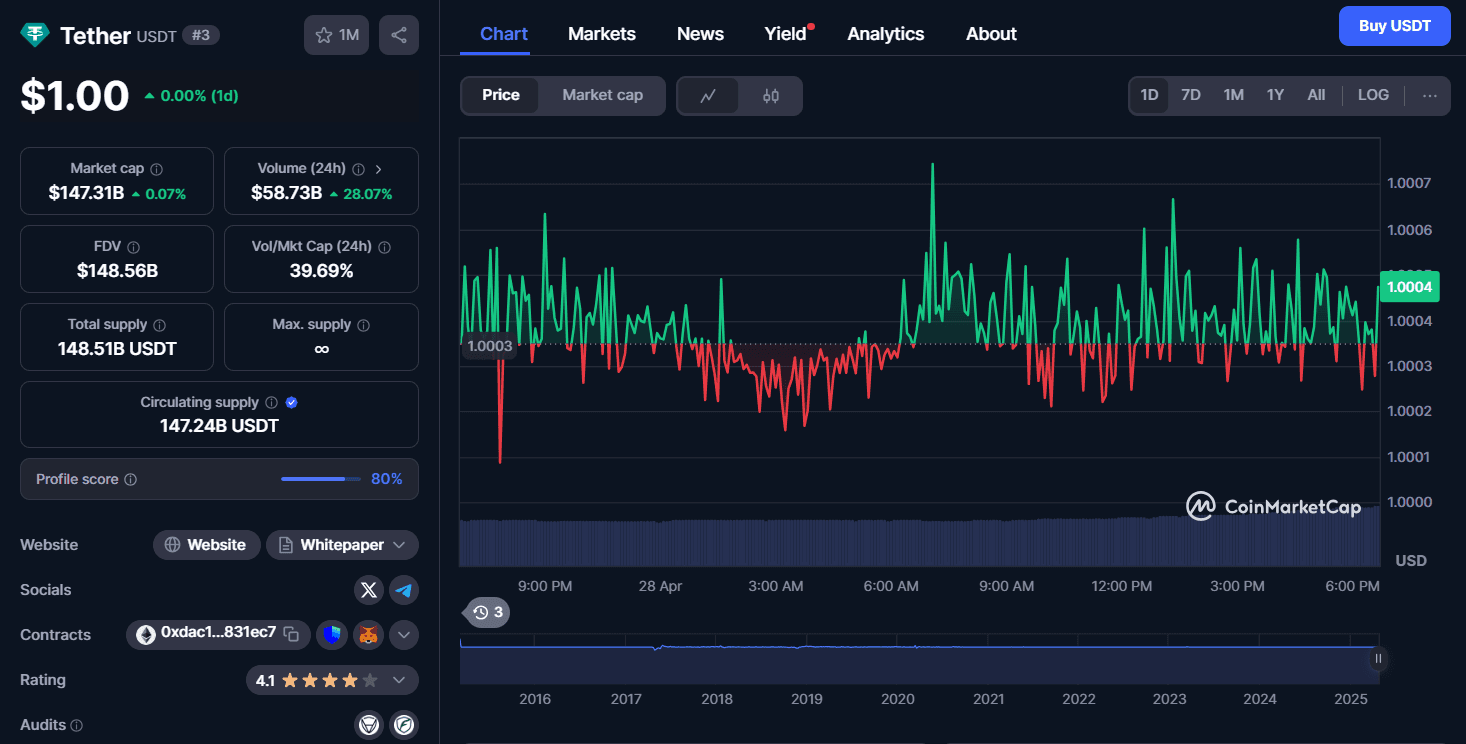
Task: Expand the rating details chevron
Action: tap(399, 680)
